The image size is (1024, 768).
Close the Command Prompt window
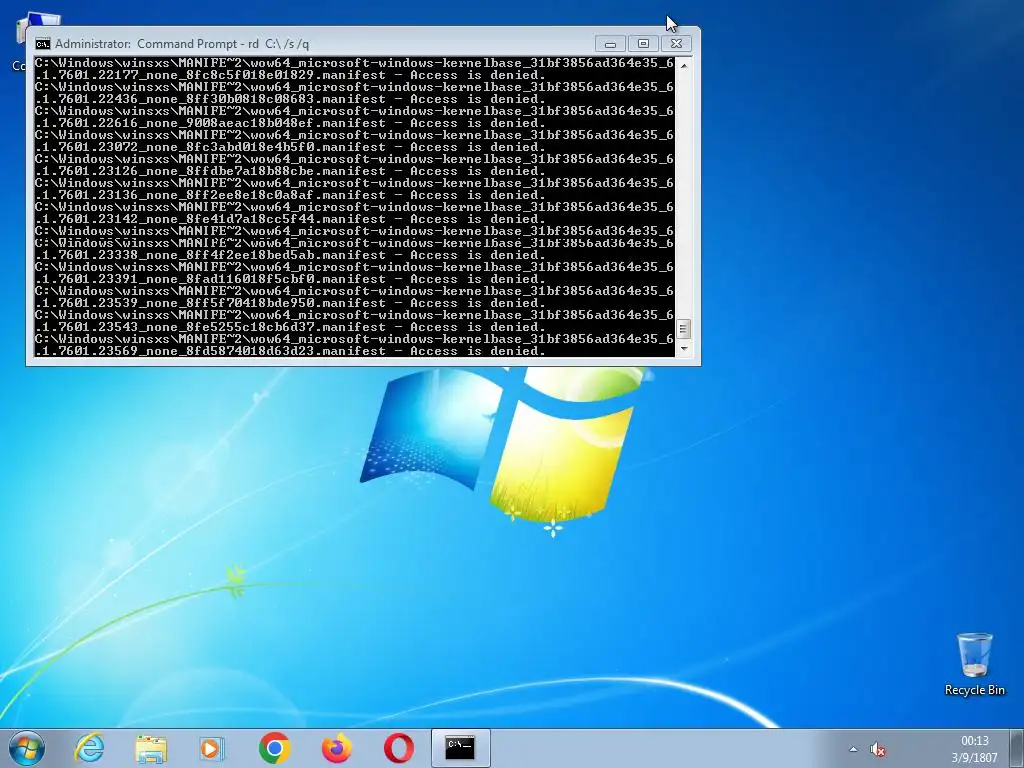[x=677, y=44]
